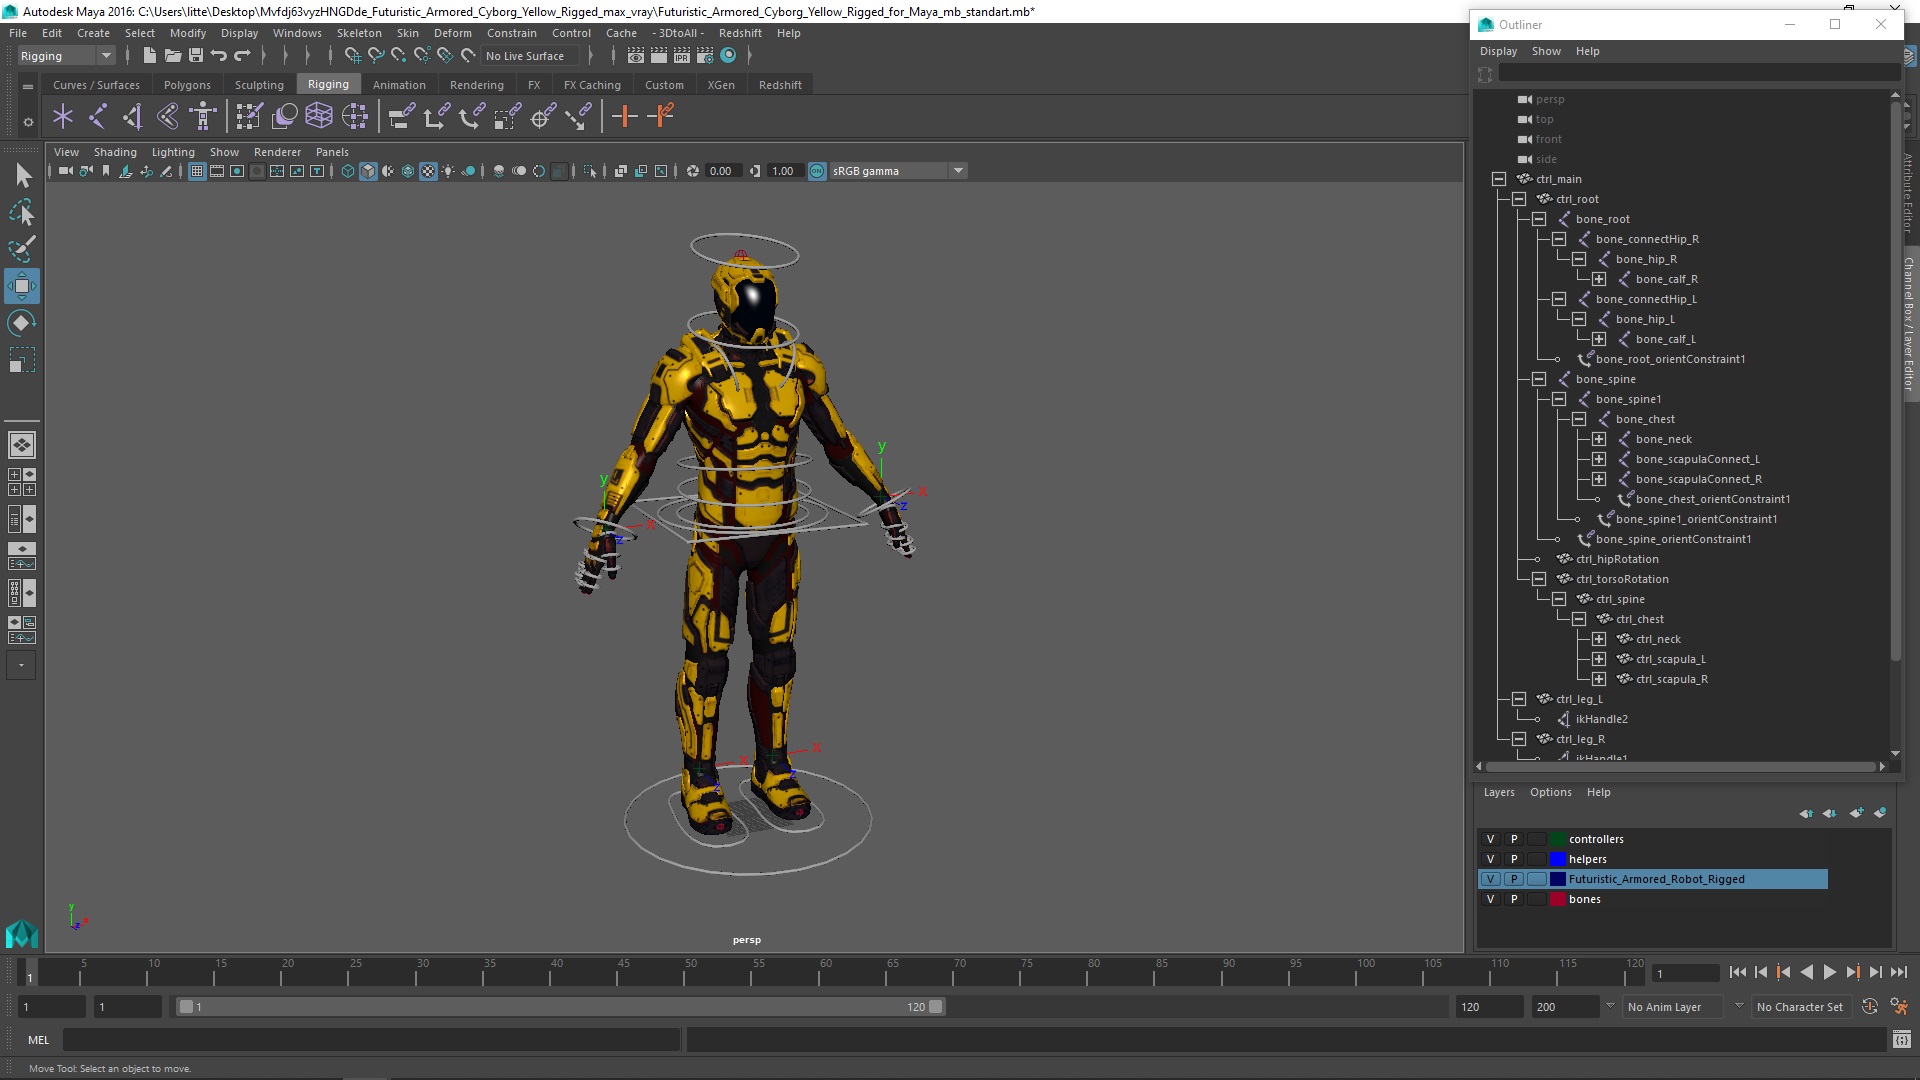Select the Rotate tool in toolbox
The image size is (1920, 1080).
click(22, 323)
